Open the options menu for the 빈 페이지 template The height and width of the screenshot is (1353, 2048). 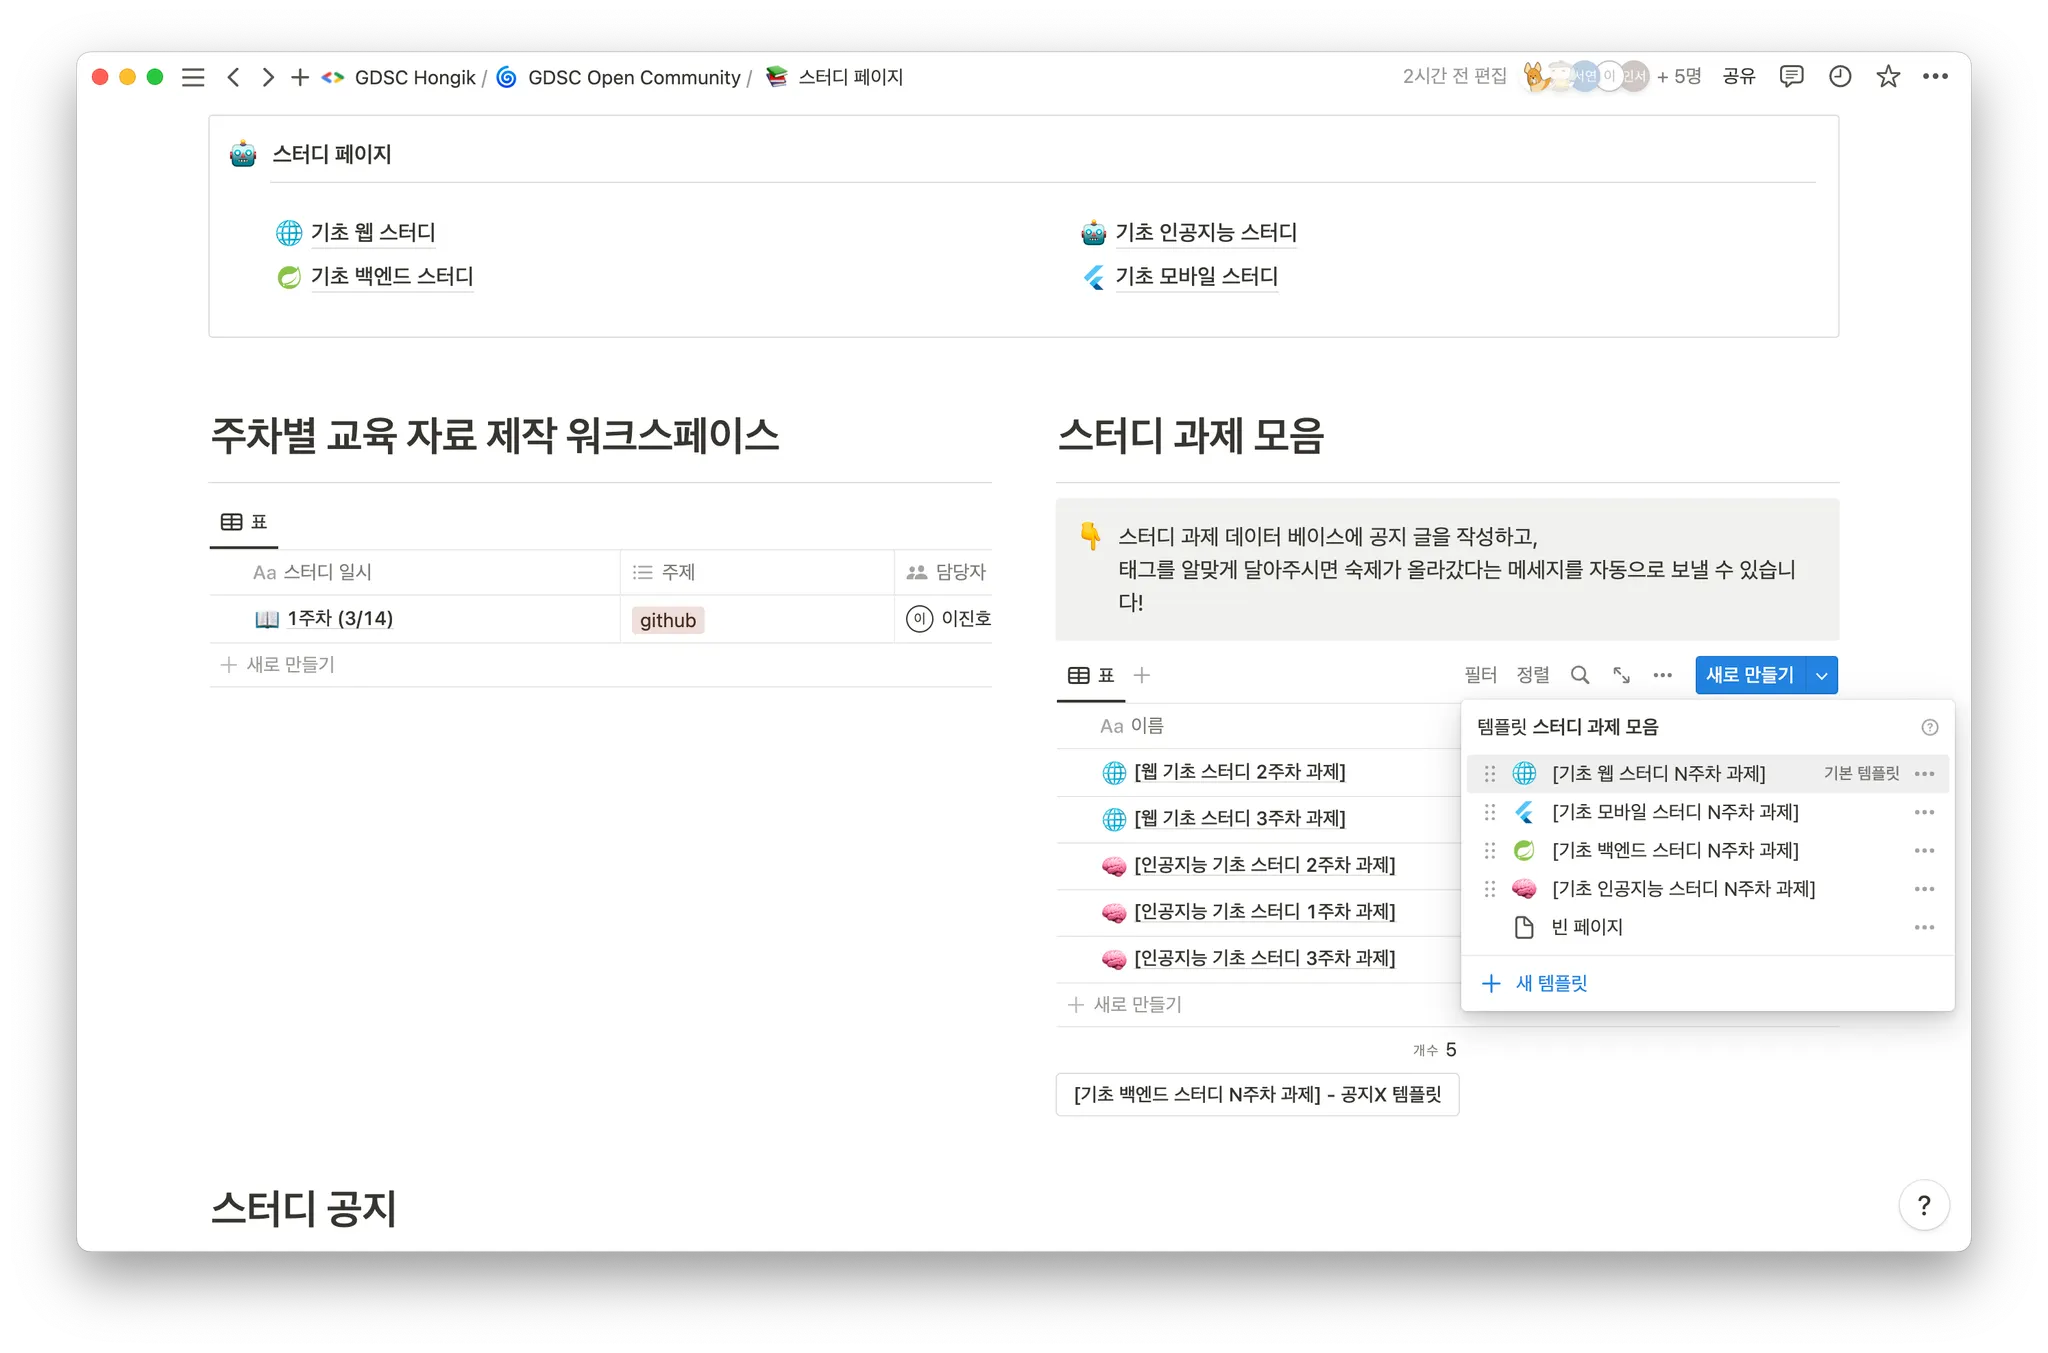[1924, 927]
